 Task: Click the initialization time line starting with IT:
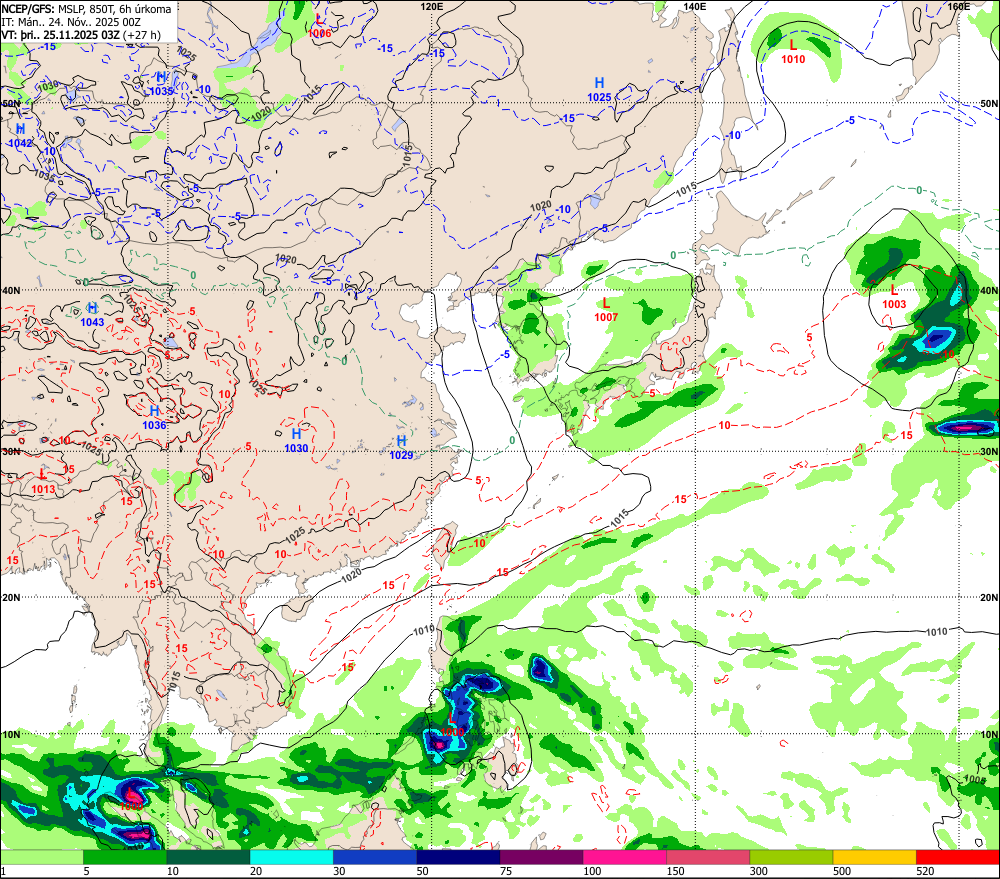point(71,22)
